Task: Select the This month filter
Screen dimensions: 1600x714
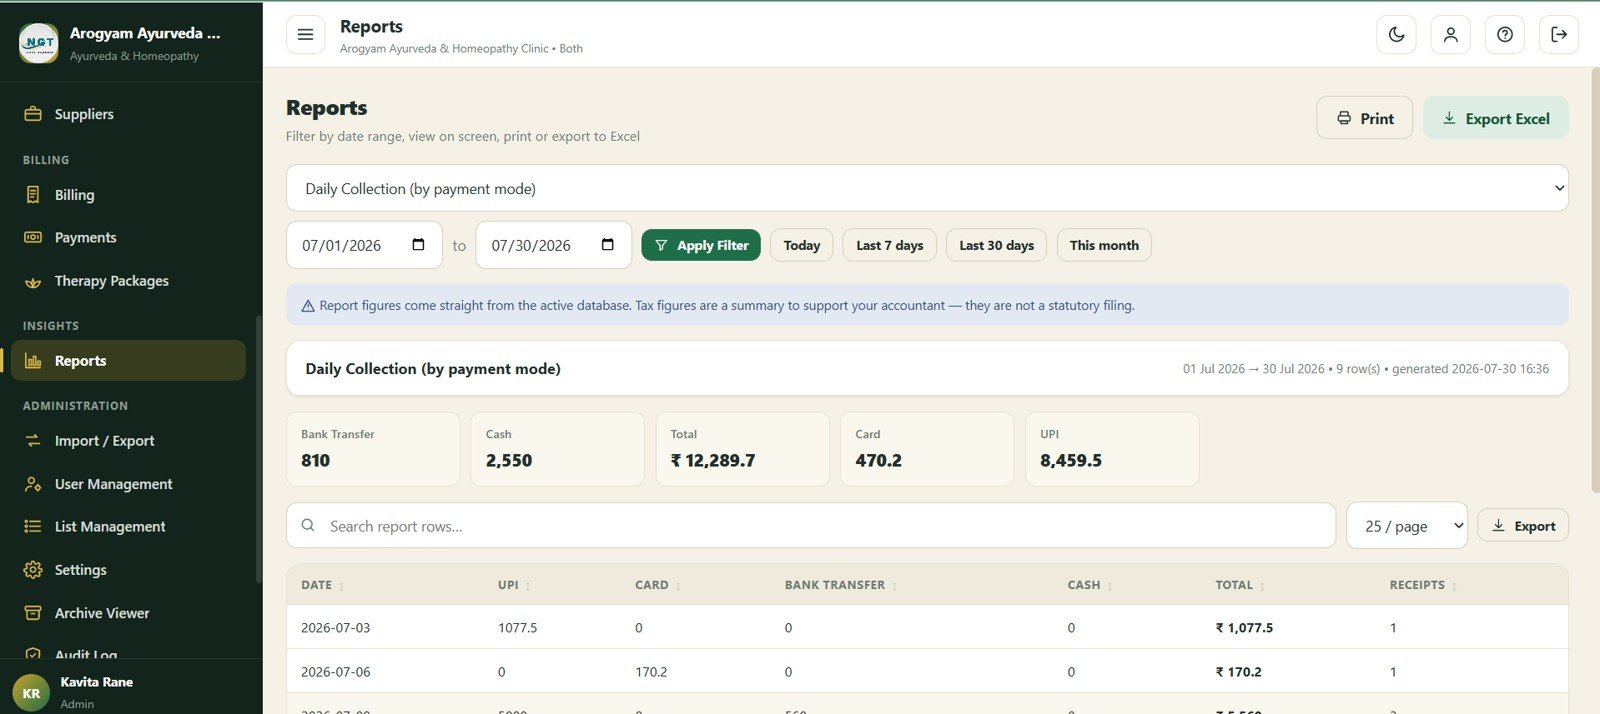Action: pyautogui.click(x=1104, y=245)
